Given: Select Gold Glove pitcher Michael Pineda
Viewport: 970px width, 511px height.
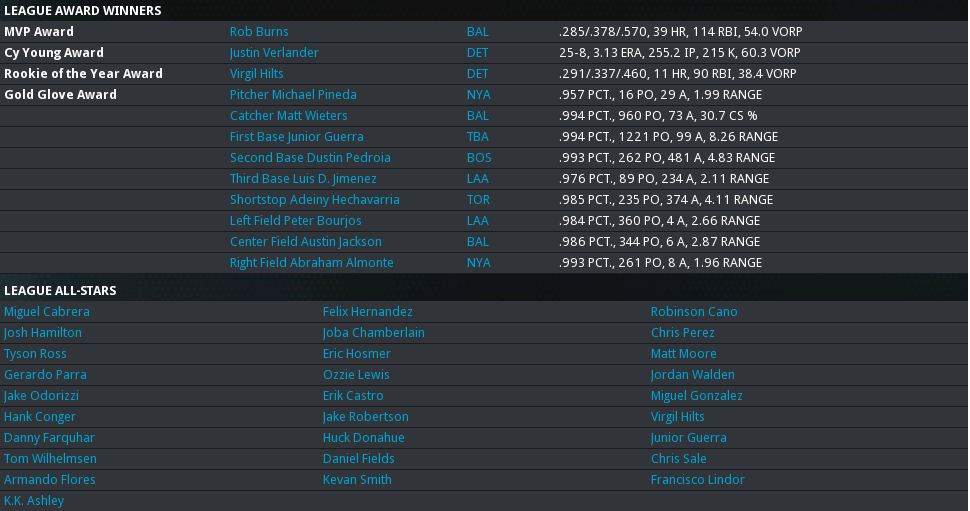Looking at the screenshot, I should tap(293, 95).
